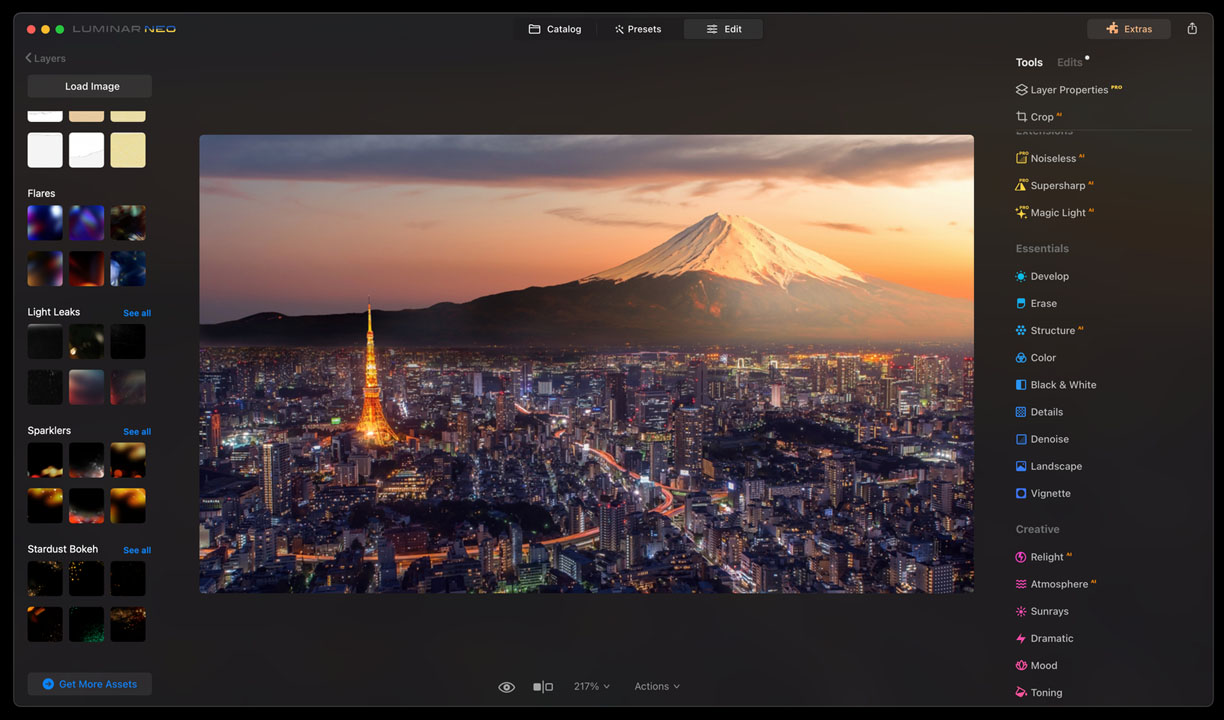Expand the Actions dropdown menu
The height and width of the screenshot is (720, 1224).
657,687
